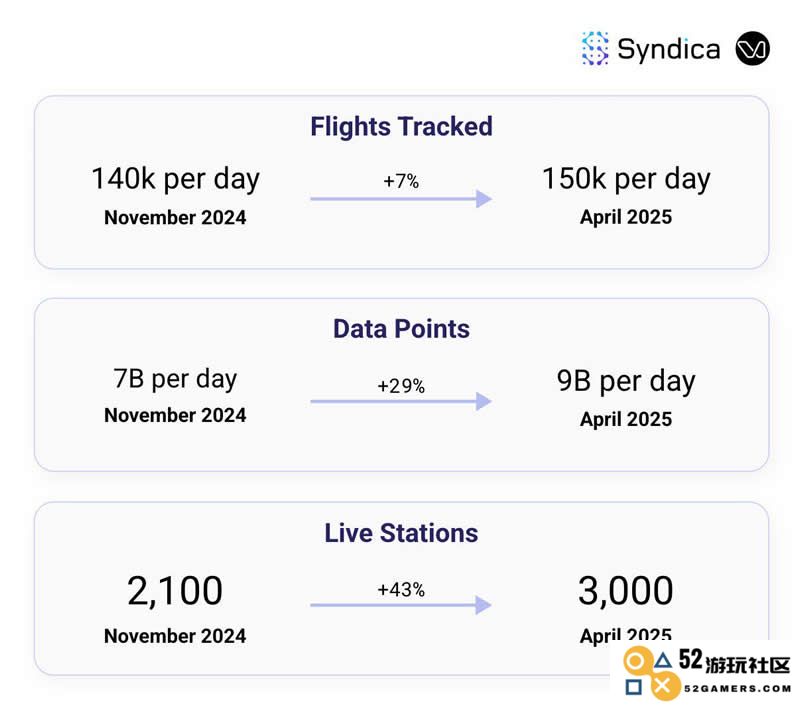Click the 52 gamers watermark logo
The height and width of the screenshot is (706, 800).
point(706,671)
